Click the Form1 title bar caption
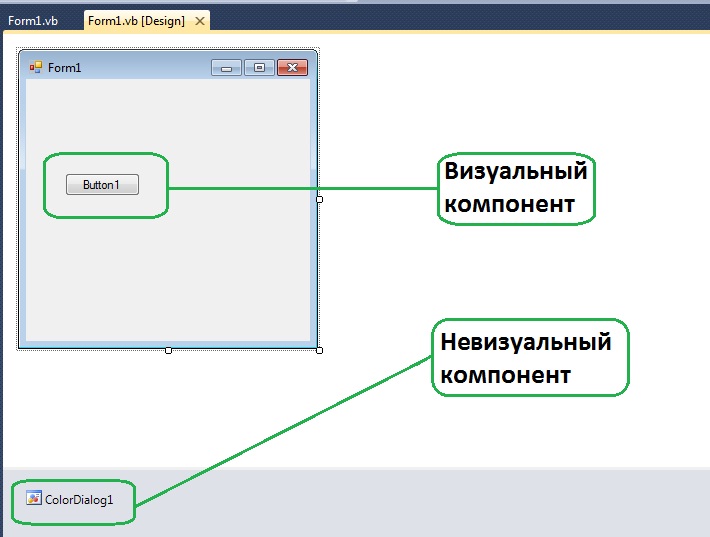 click(64, 68)
